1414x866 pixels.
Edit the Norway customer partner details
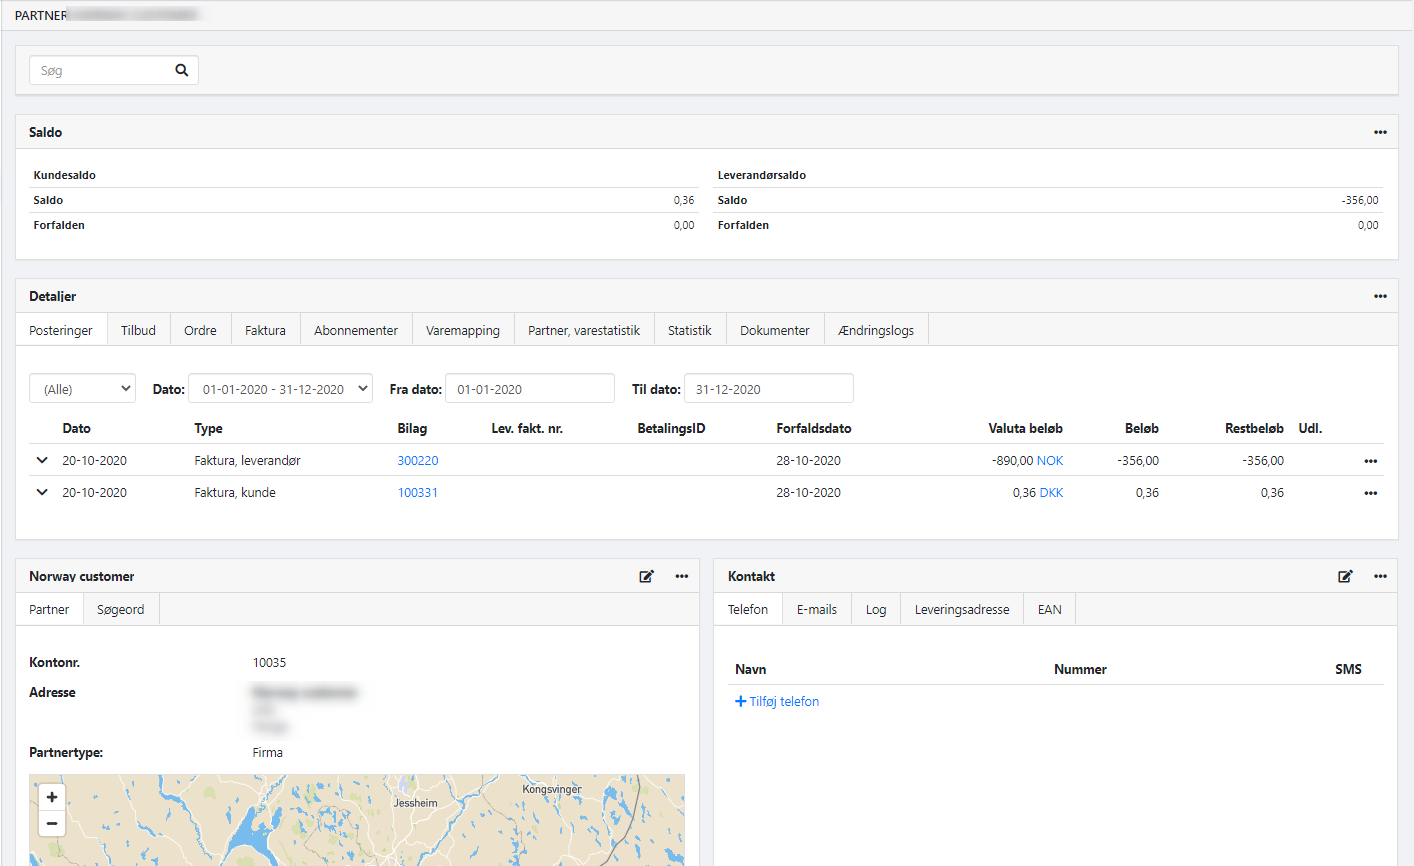(x=647, y=576)
